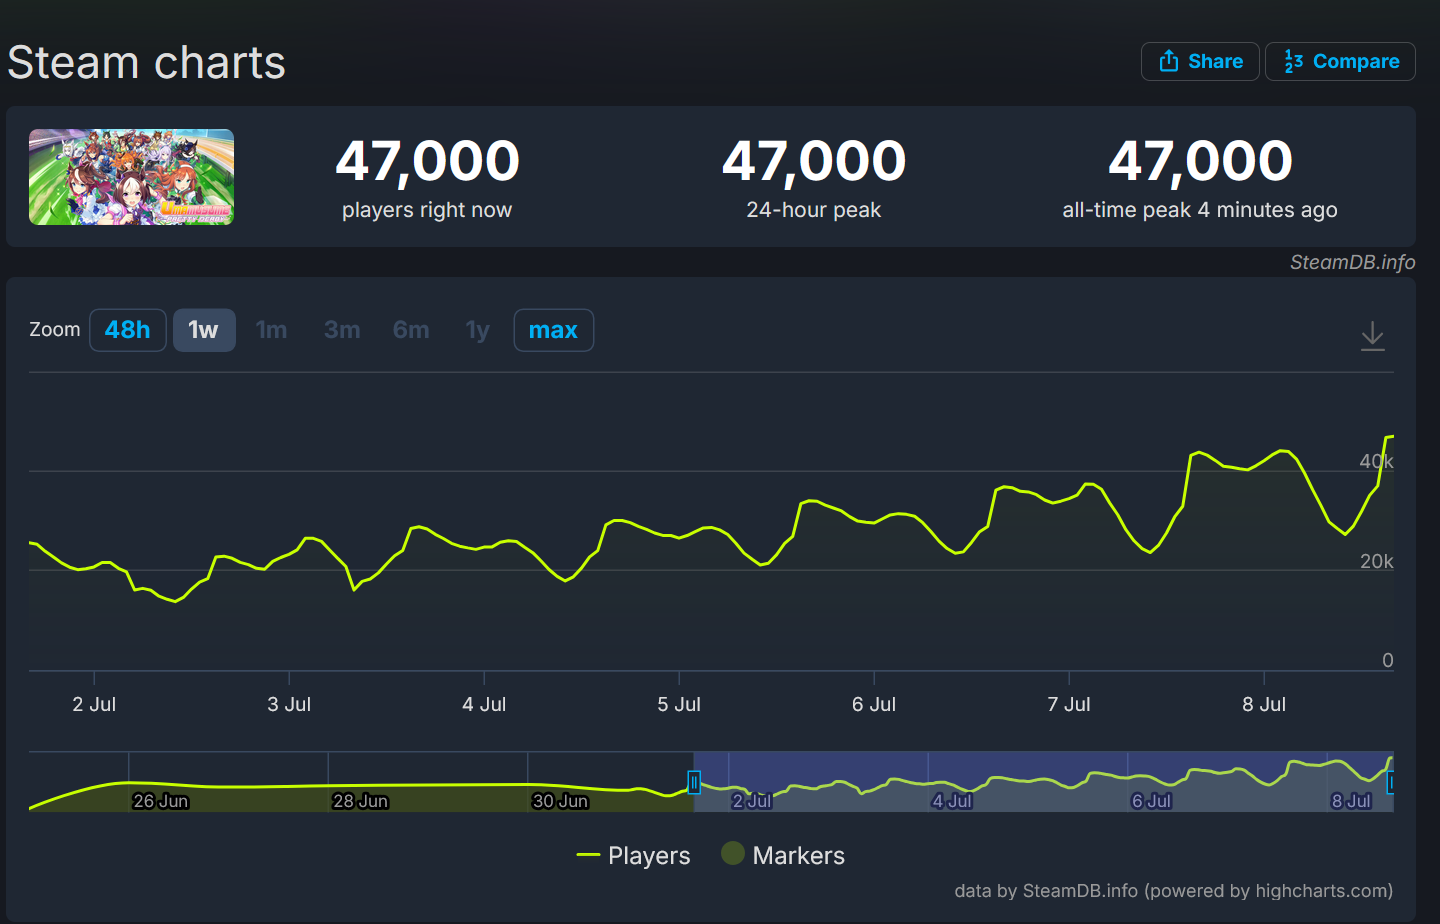Click the 20k y-axis label

(x=1376, y=561)
